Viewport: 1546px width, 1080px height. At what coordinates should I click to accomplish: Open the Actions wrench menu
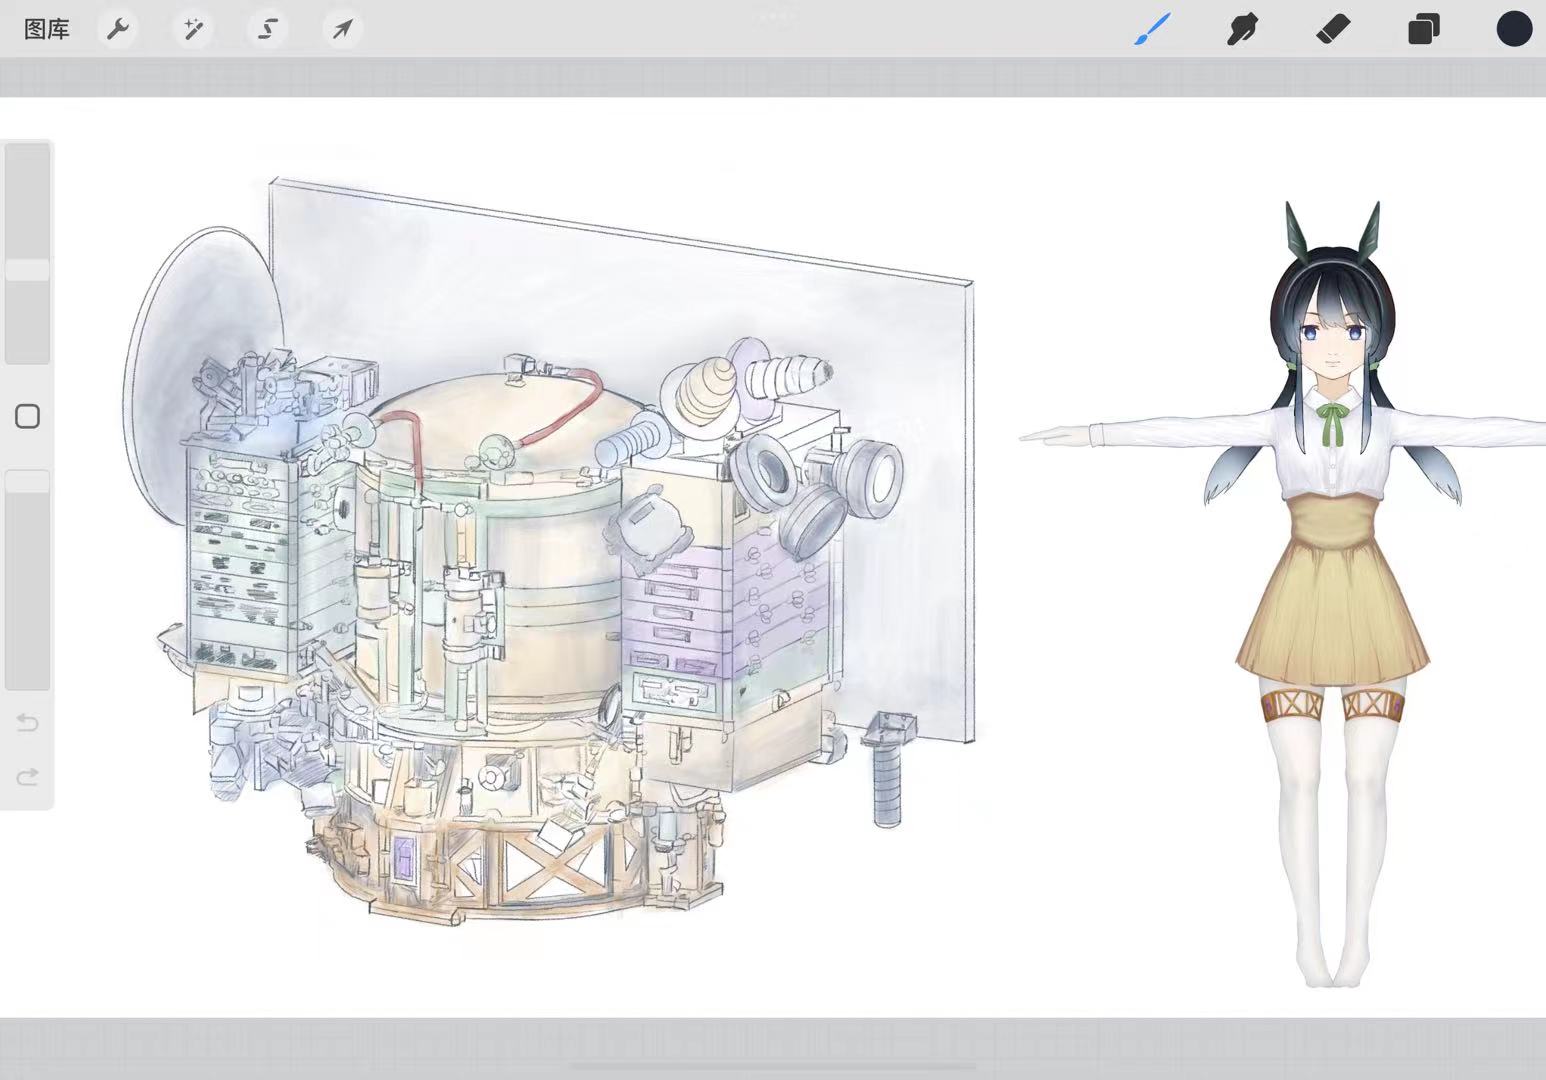(x=118, y=29)
